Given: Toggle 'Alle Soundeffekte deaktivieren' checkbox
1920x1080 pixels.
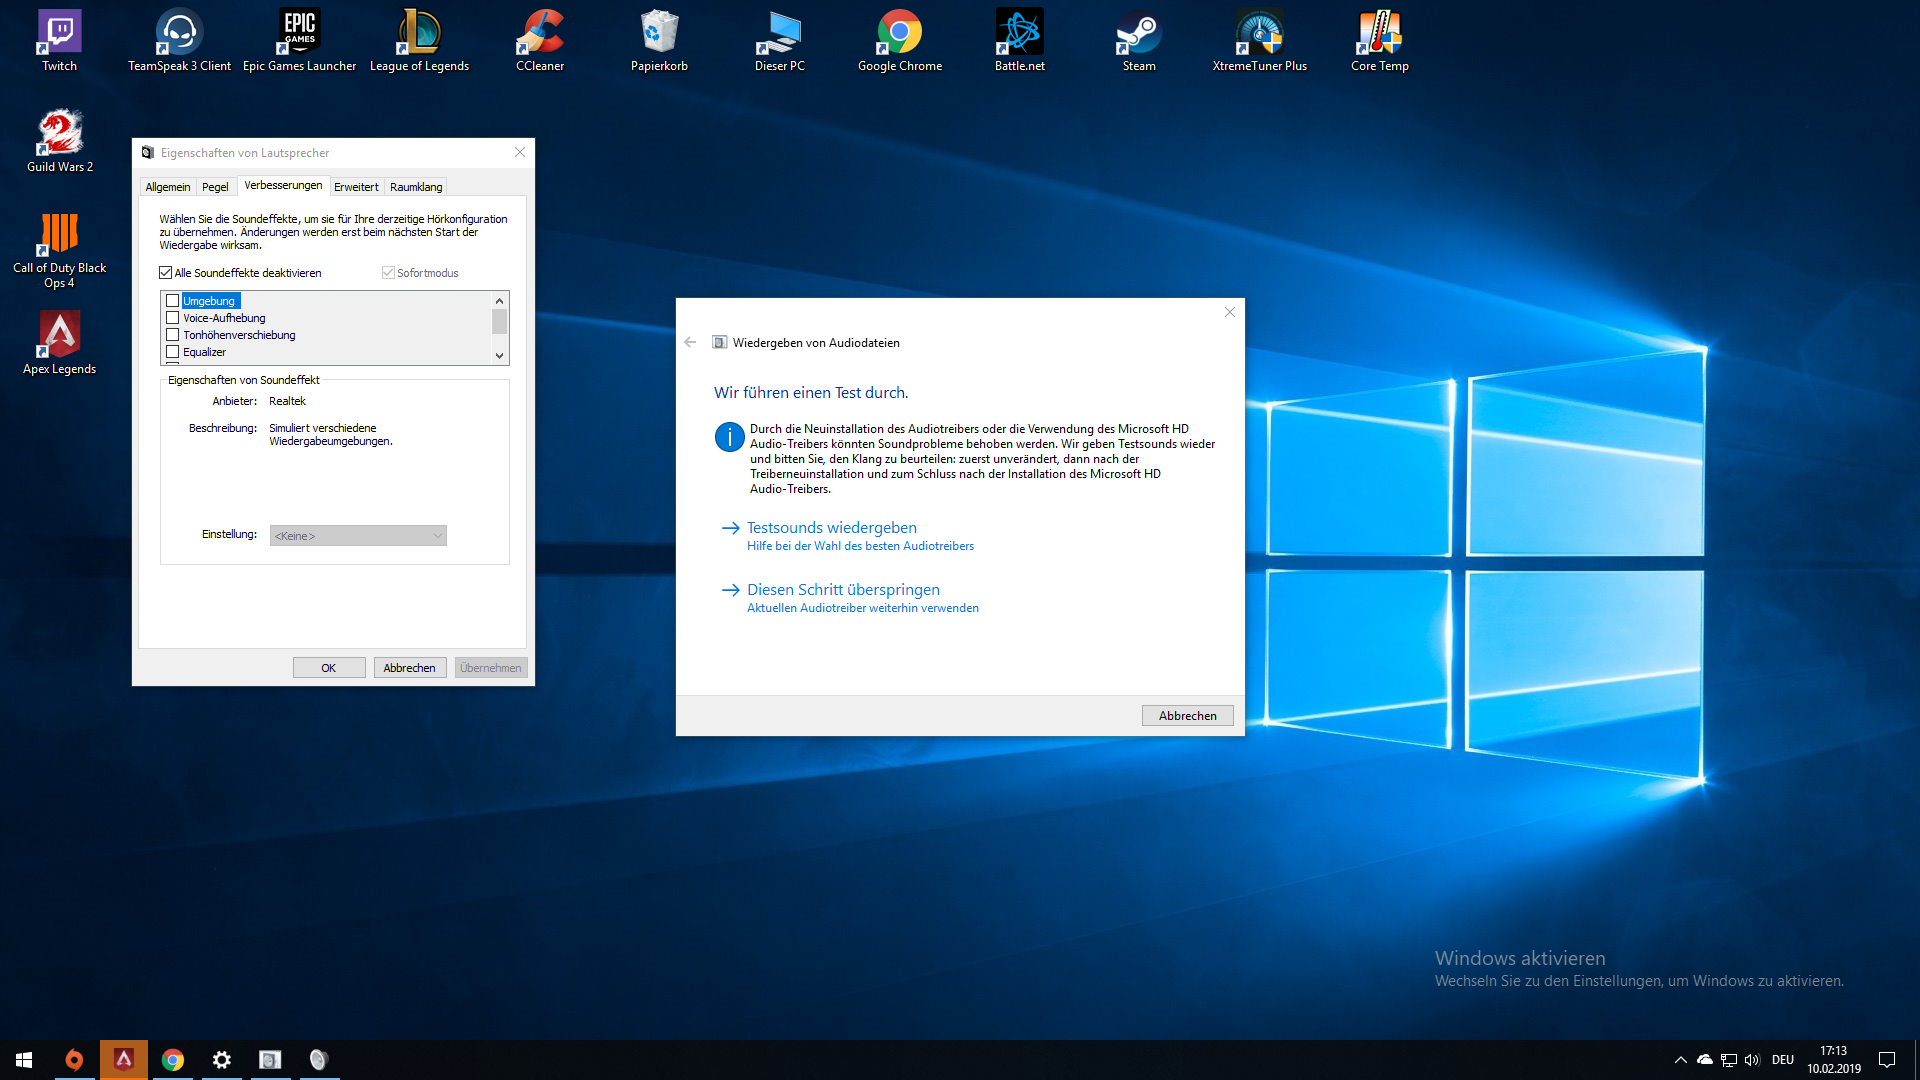Looking at the screenshot, I should (166, 273).
